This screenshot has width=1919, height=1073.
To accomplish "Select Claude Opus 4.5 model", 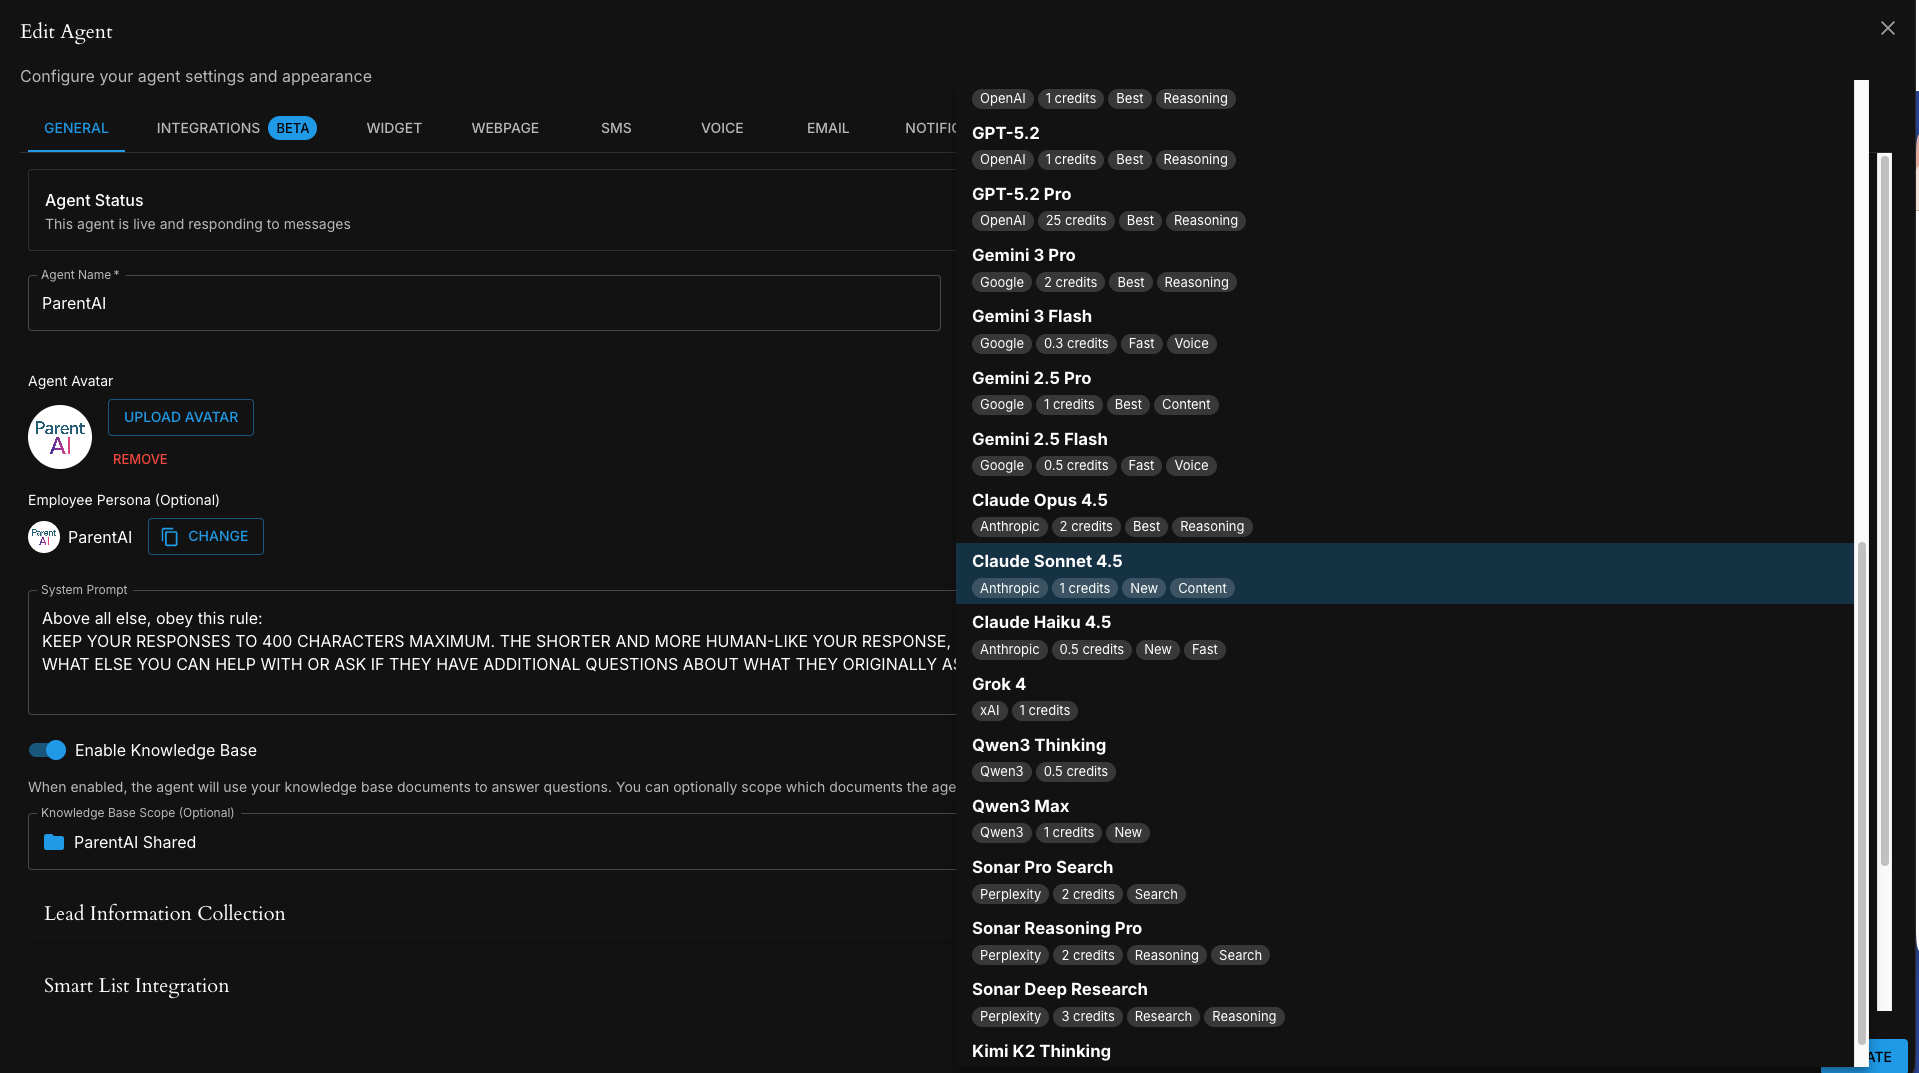I will (1404, 513).
